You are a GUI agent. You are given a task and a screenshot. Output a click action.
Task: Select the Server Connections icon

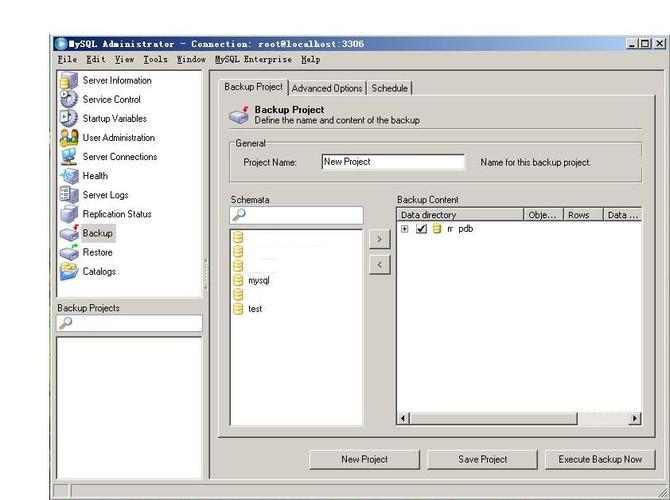click(x=68, y=157)
